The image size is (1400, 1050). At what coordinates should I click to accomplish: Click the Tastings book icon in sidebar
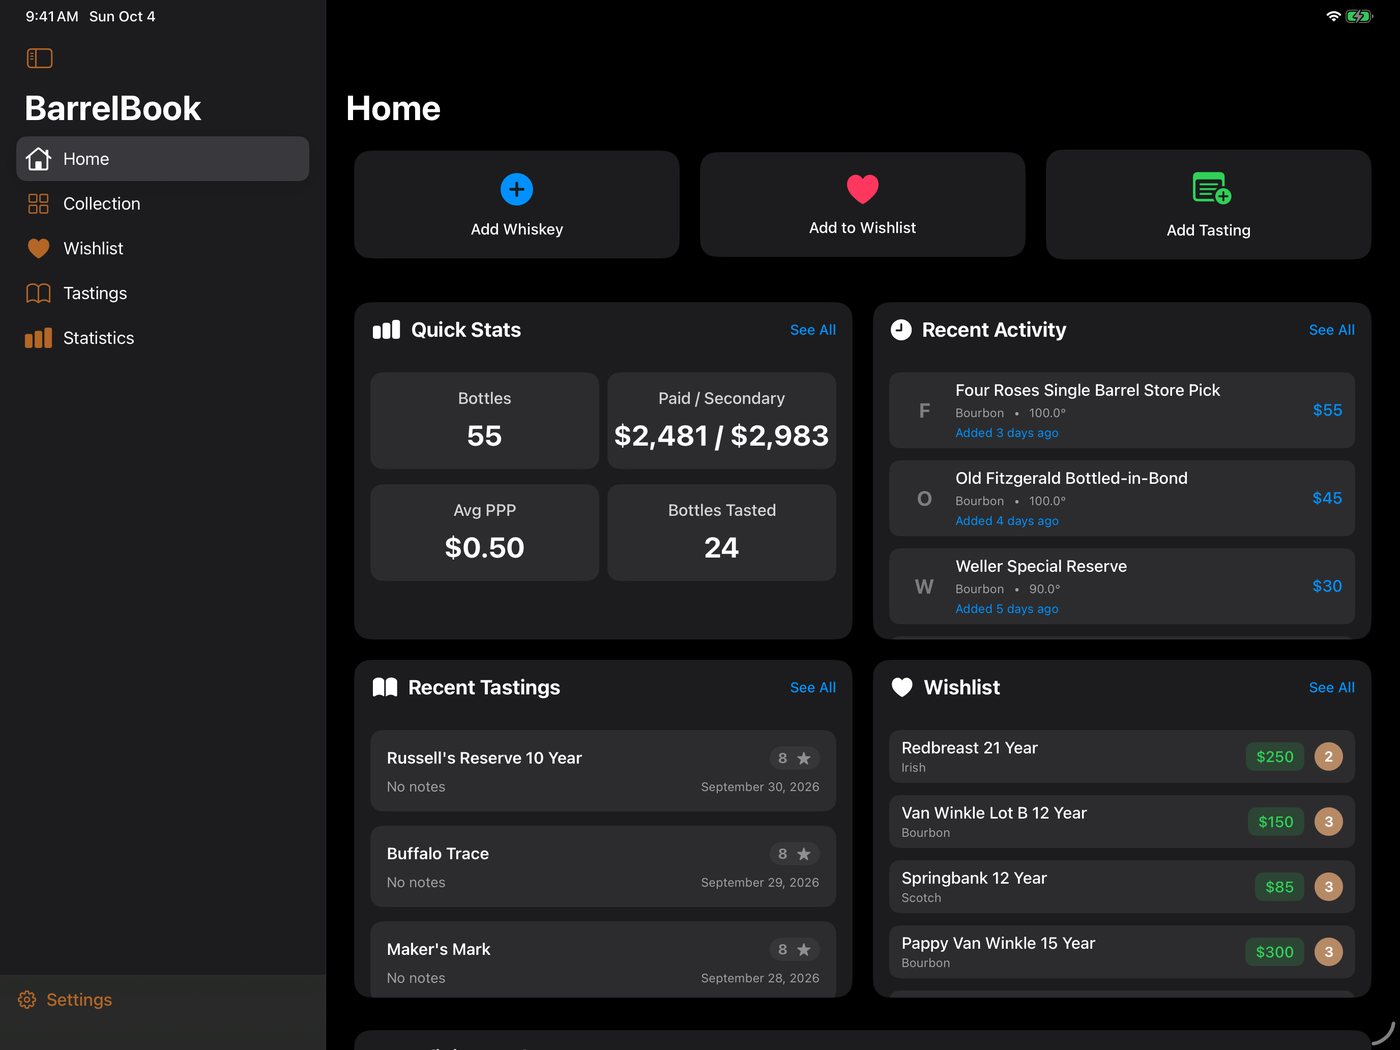coord(38,293)
